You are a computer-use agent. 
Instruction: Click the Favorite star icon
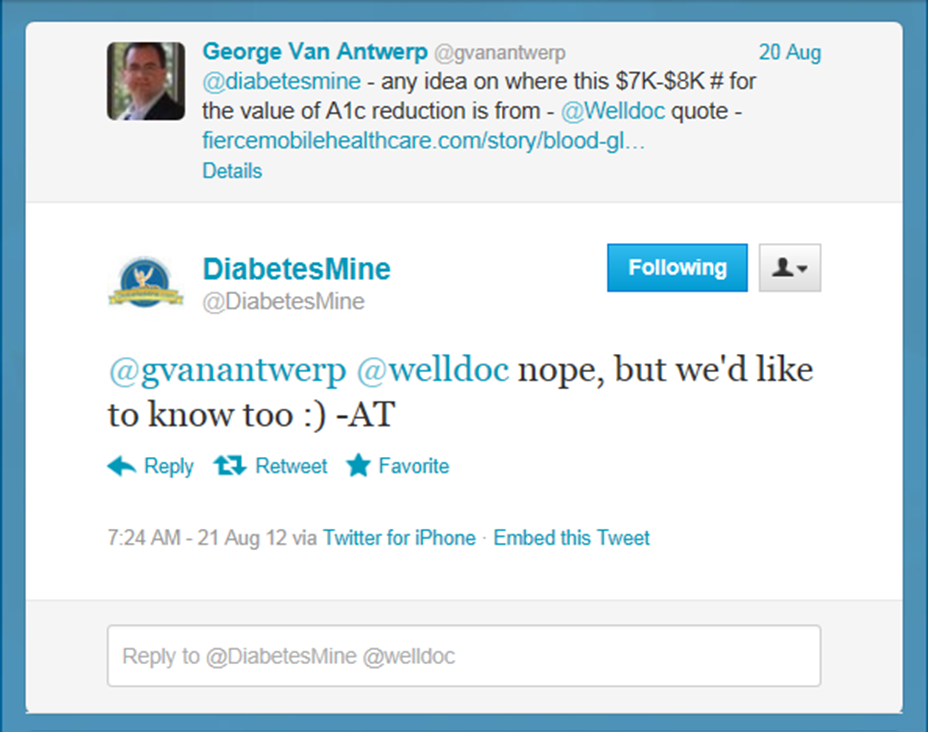pyautogui.click(x=358, y=466)
